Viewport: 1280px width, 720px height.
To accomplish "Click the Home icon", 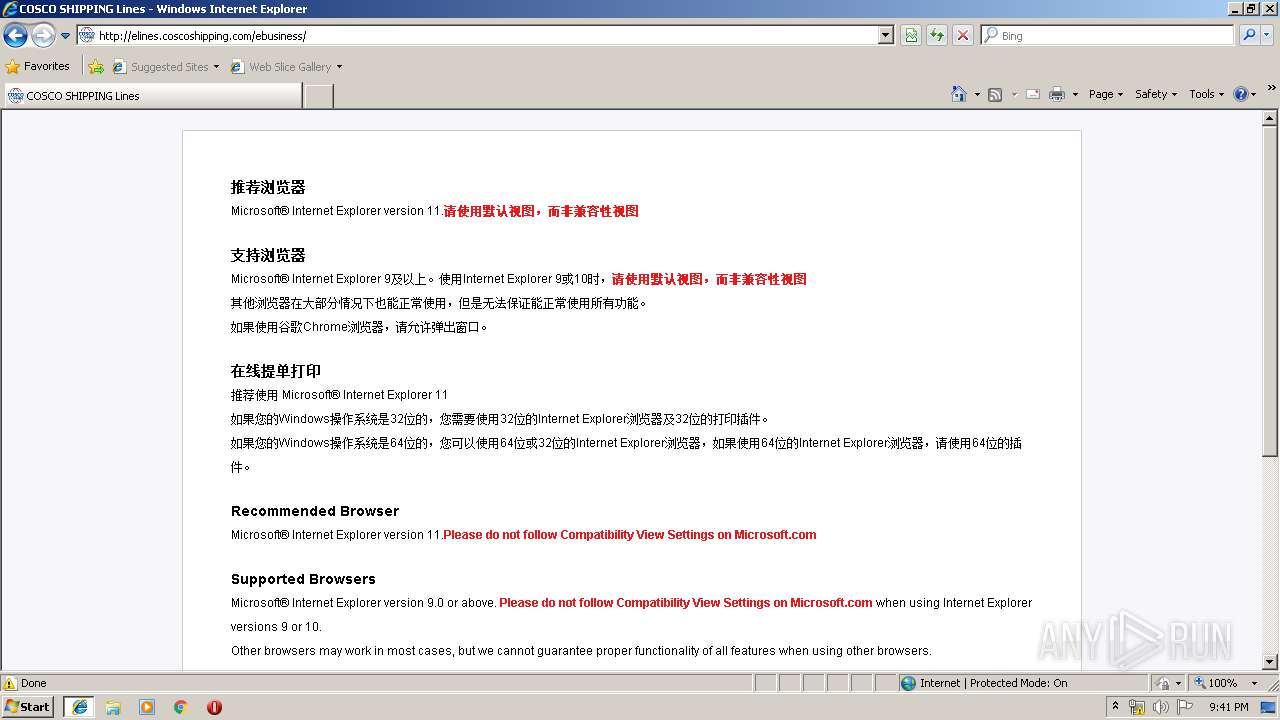I will coord(958,94).
